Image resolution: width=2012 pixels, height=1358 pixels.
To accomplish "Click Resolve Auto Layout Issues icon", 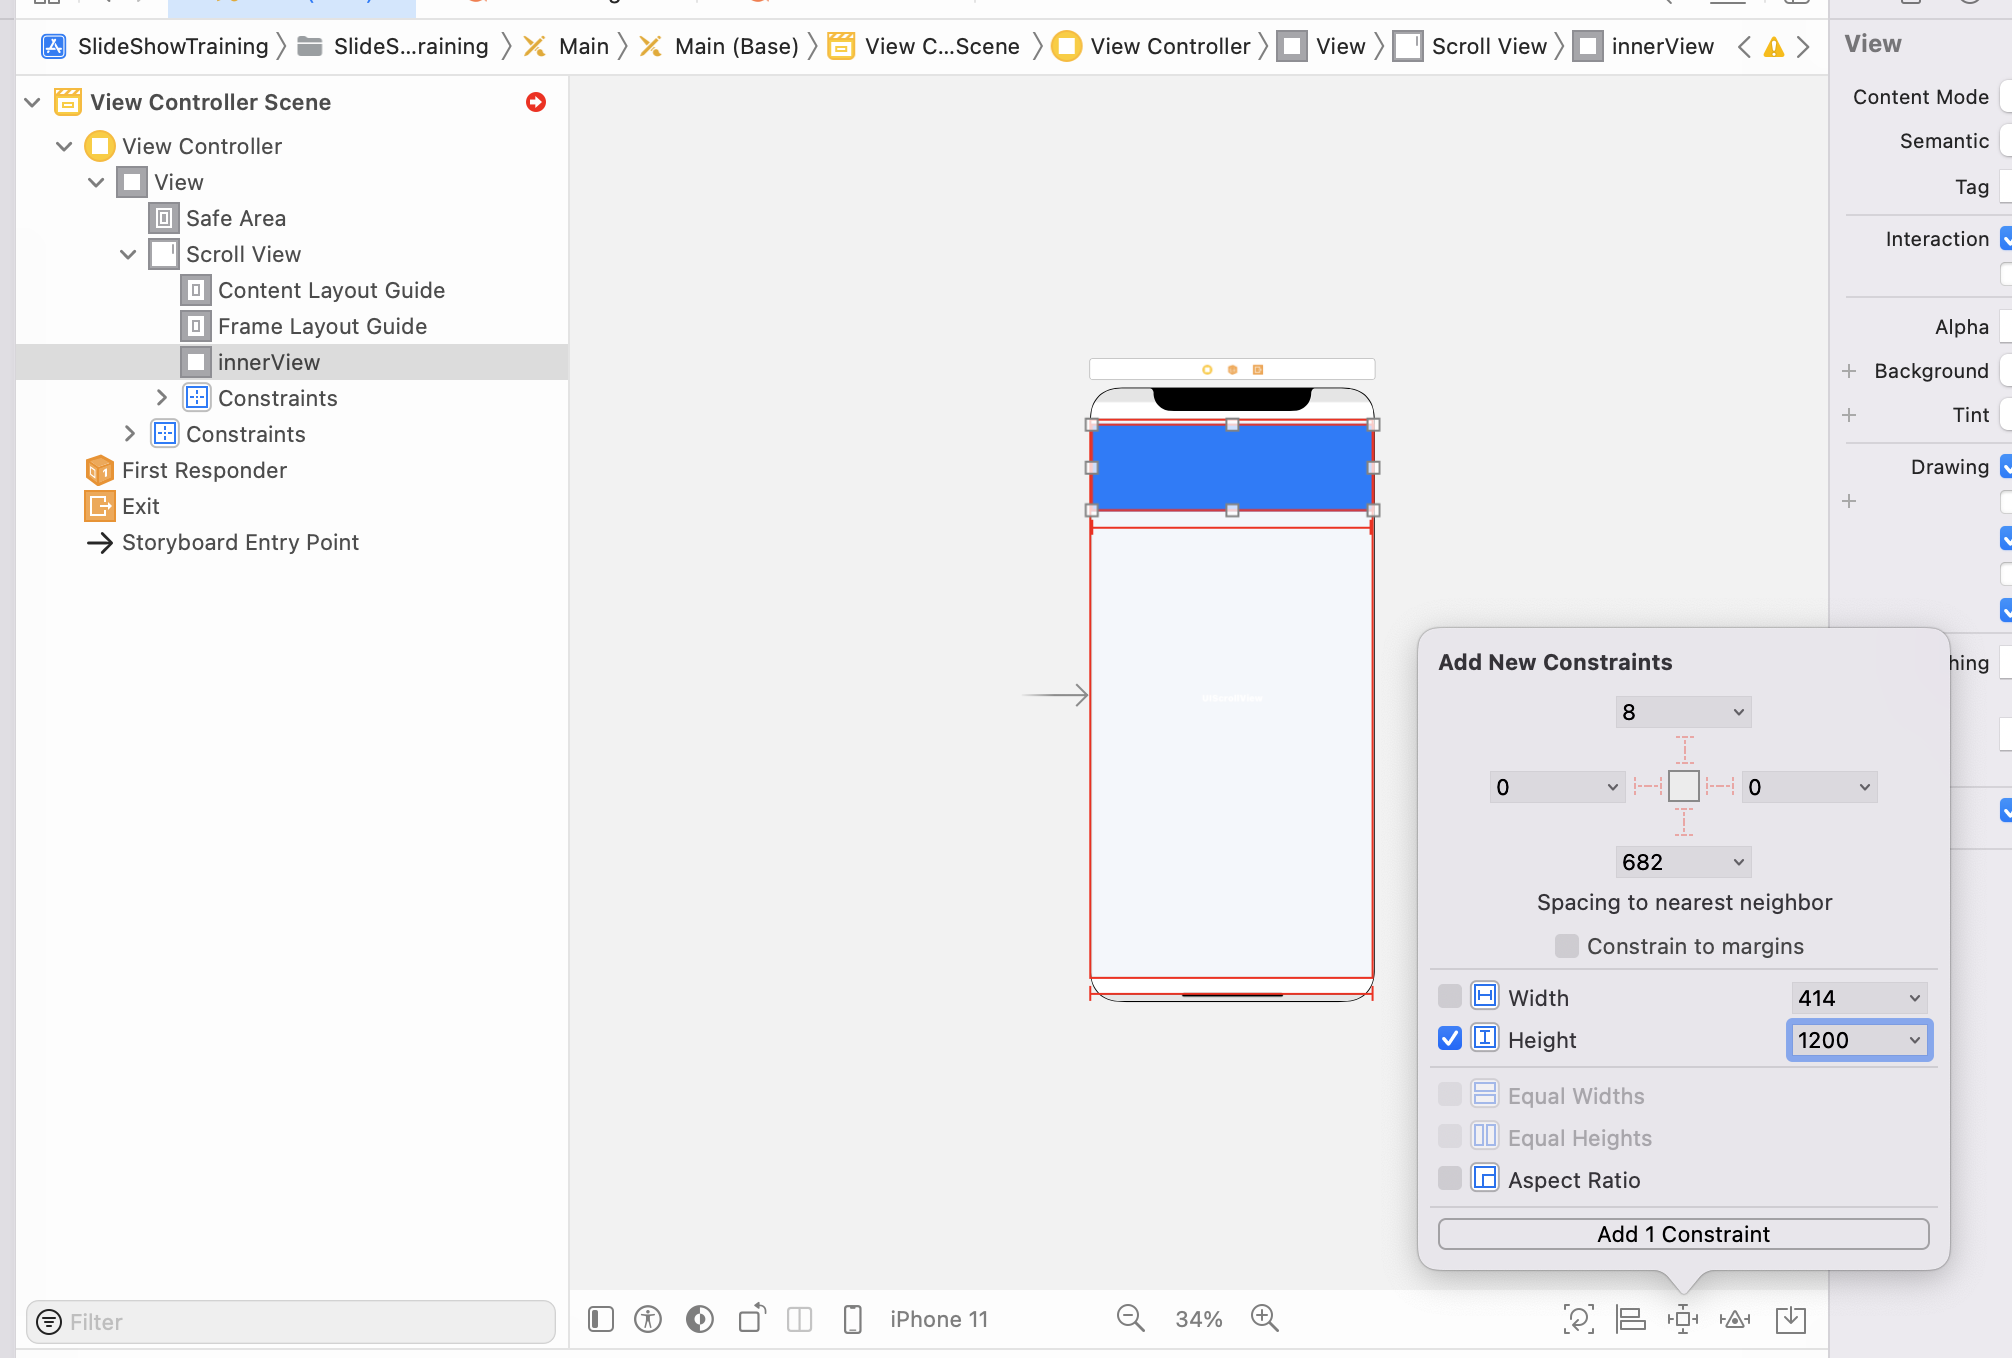I will click(x=1735, y=1319).
